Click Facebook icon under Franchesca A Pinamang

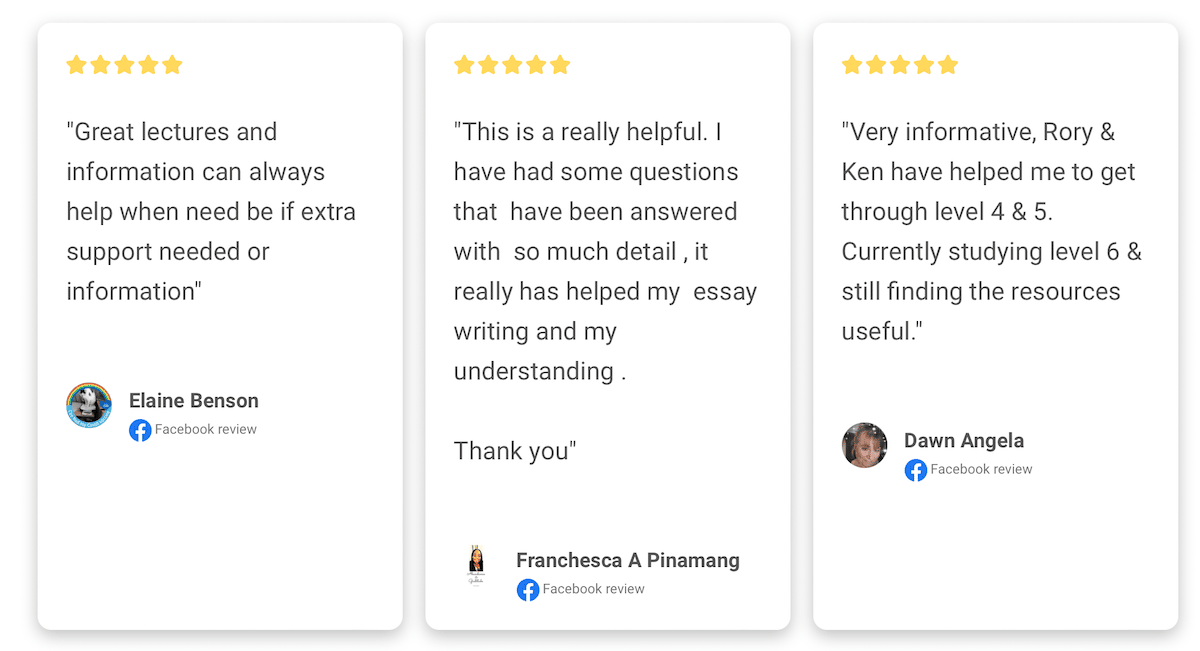pos(528,590)
